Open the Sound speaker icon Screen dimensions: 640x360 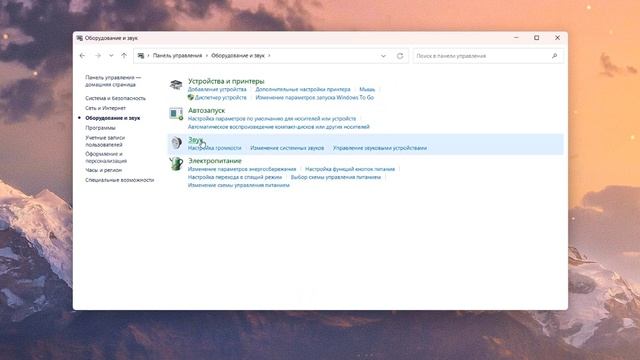176,142
